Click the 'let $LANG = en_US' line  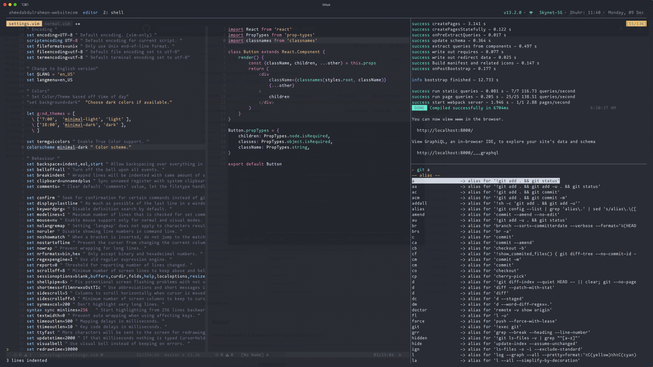tap(51, 74)
